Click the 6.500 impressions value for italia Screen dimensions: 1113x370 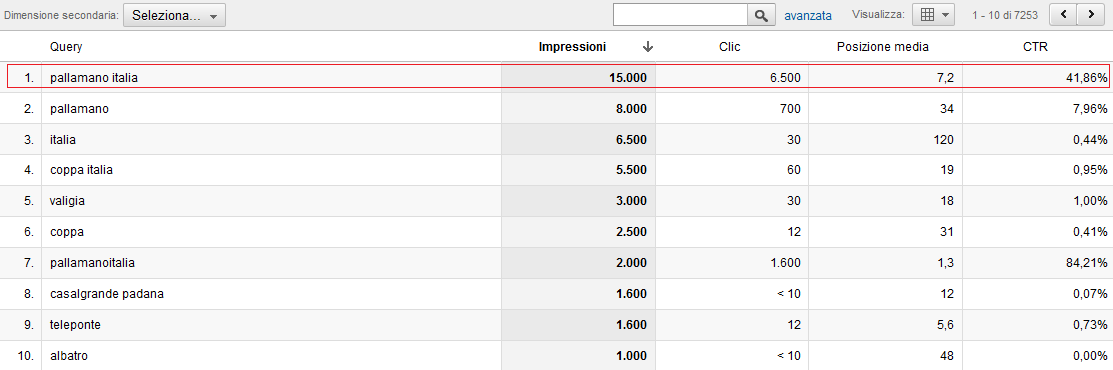[x=631, y=140]
